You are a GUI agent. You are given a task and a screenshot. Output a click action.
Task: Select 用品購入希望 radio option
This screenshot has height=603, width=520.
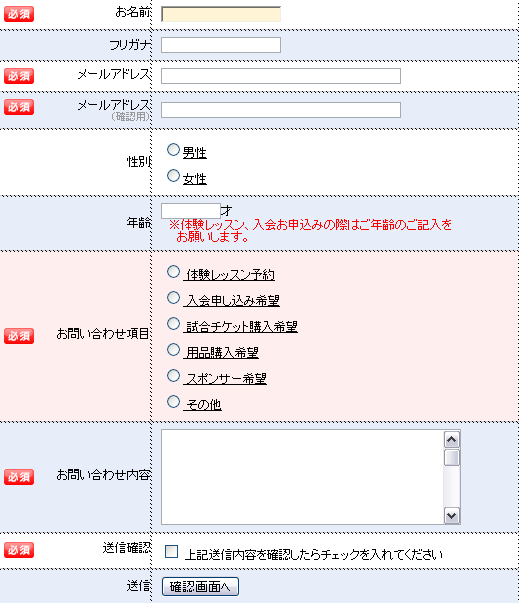coord(173,350)
